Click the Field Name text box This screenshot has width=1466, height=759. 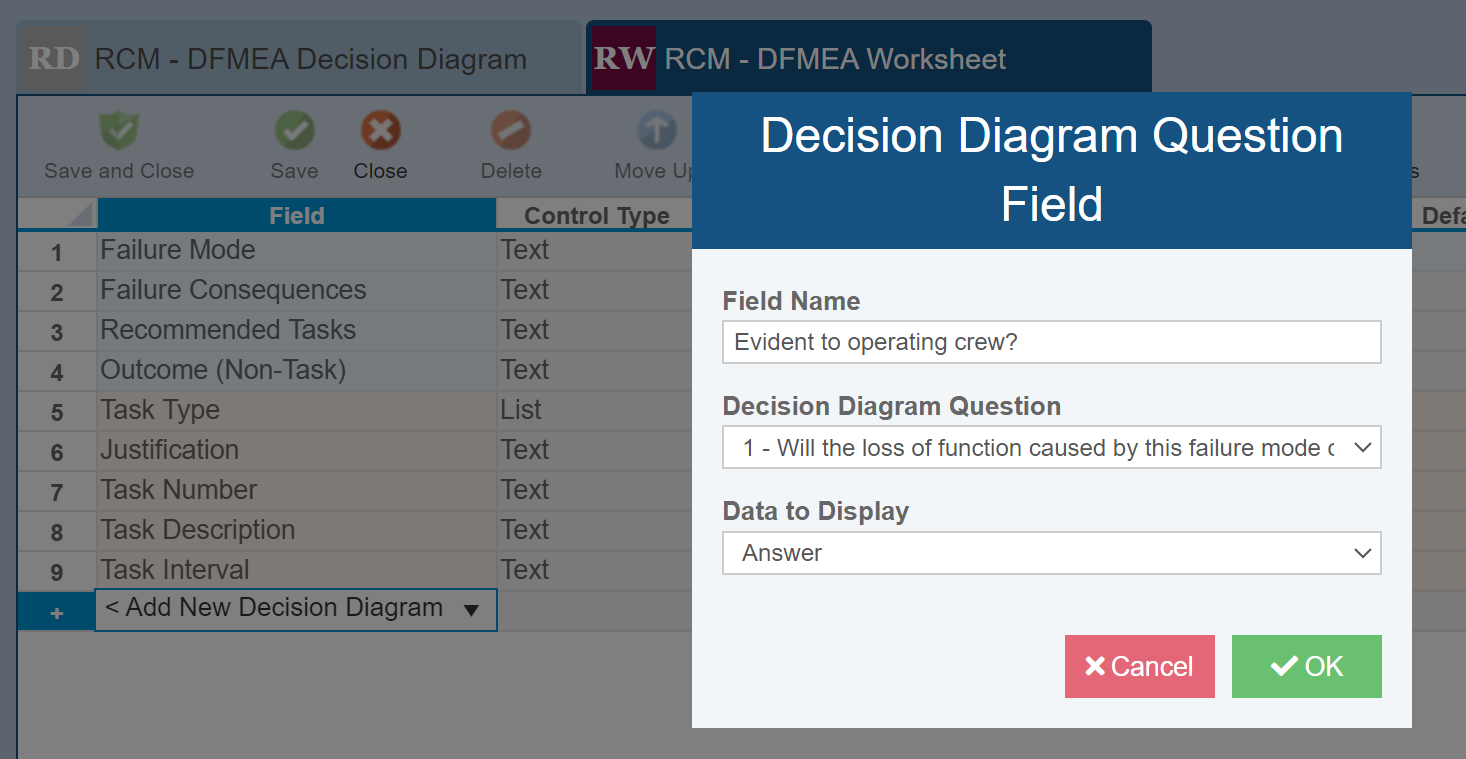pos(1051,342)
